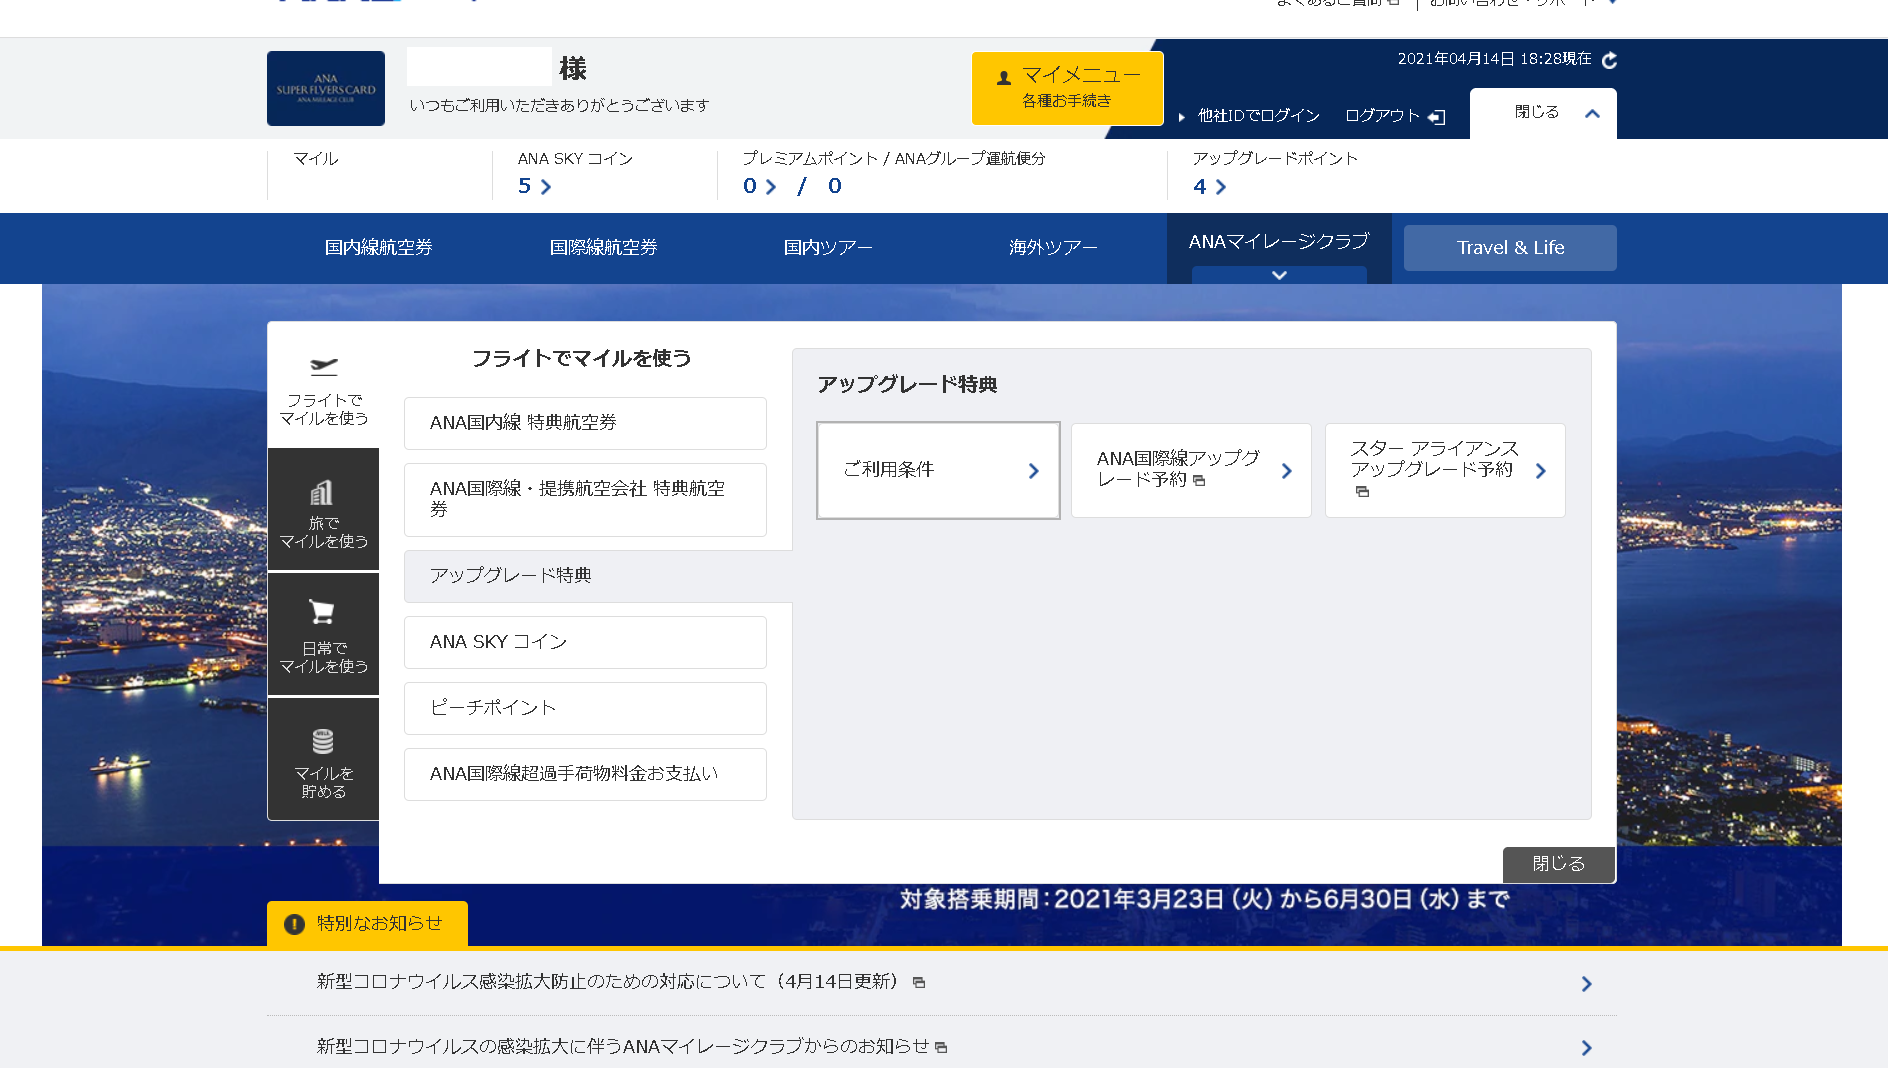Viewport: 1888px width, 1068px height.
Task: Click the マイル label in the status bar
Action: 316,159
